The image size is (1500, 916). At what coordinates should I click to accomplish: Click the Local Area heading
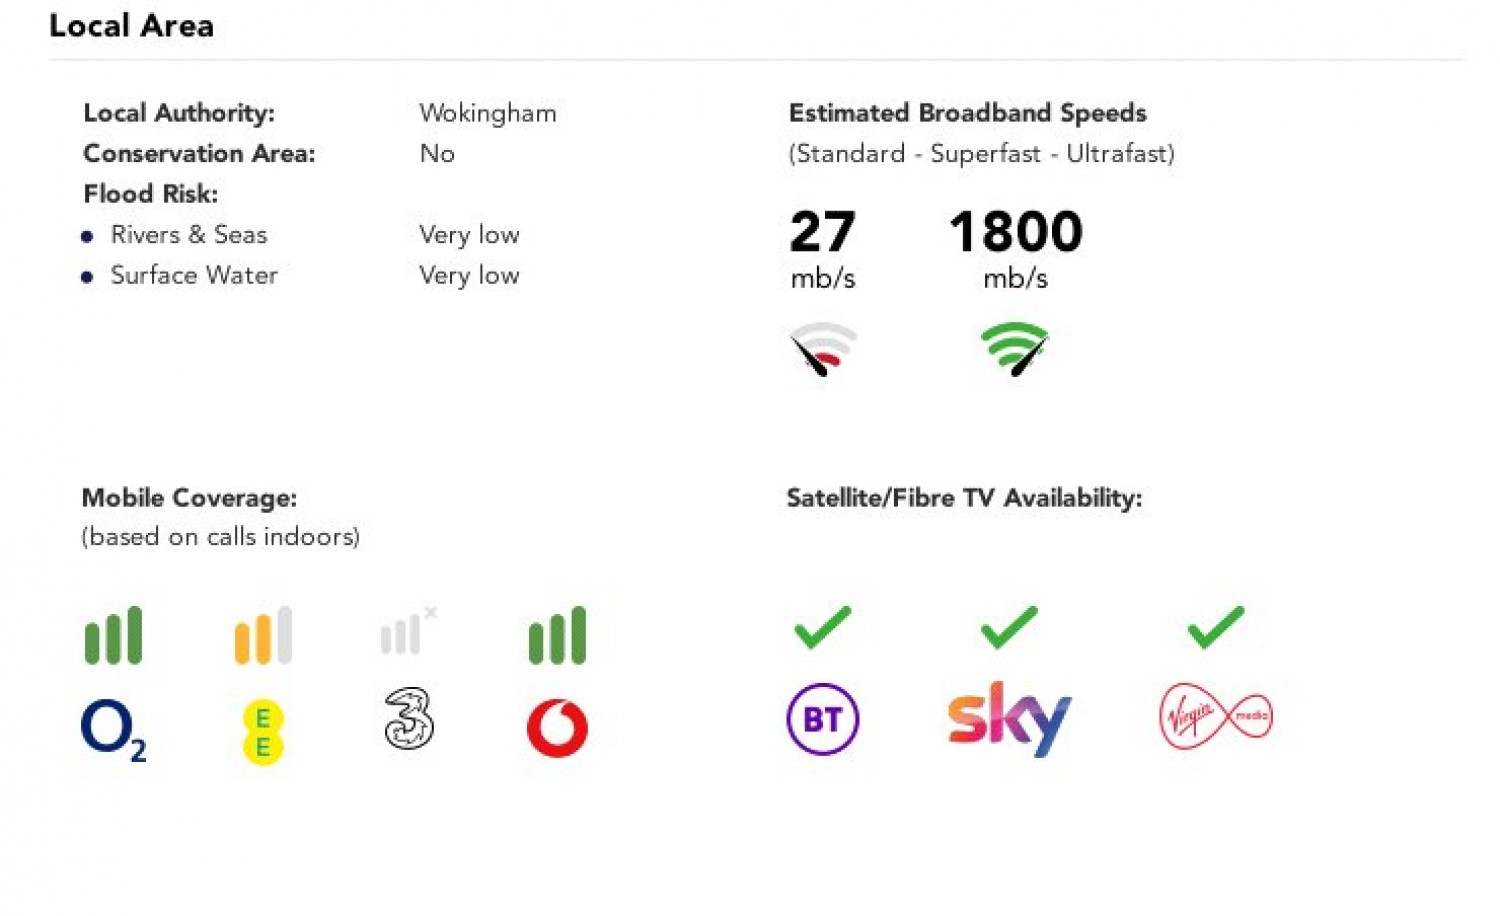point(131,26)
